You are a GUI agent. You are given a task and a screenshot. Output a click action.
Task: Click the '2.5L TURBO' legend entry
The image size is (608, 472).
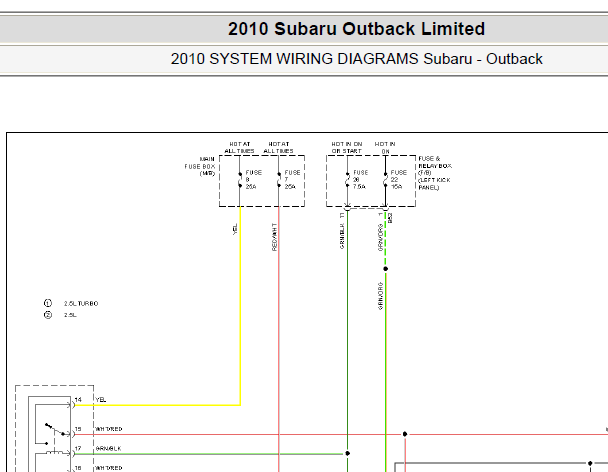[81, 303]
